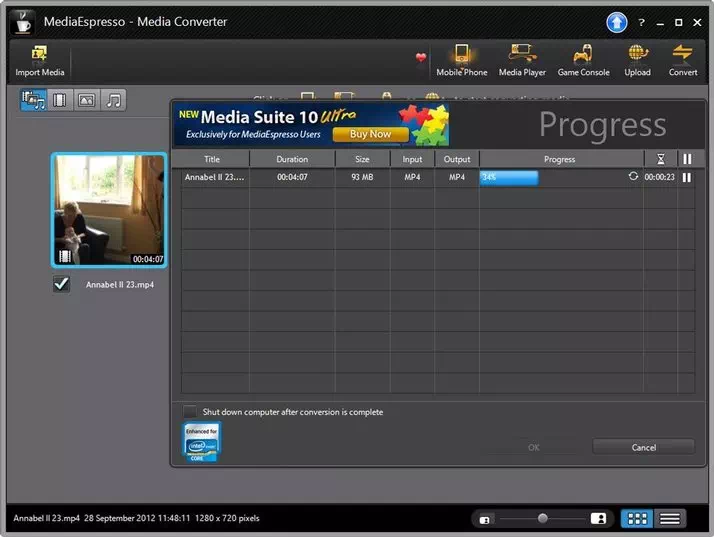Click the large thumbnail size icon

pos(598,518)
